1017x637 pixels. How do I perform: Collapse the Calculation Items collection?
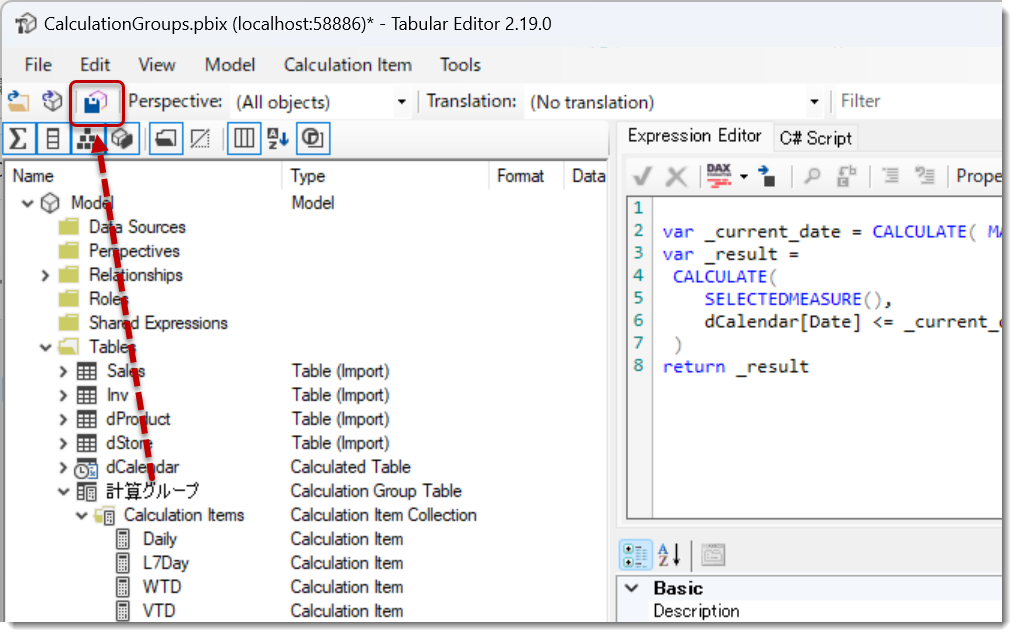pos(81,516)
